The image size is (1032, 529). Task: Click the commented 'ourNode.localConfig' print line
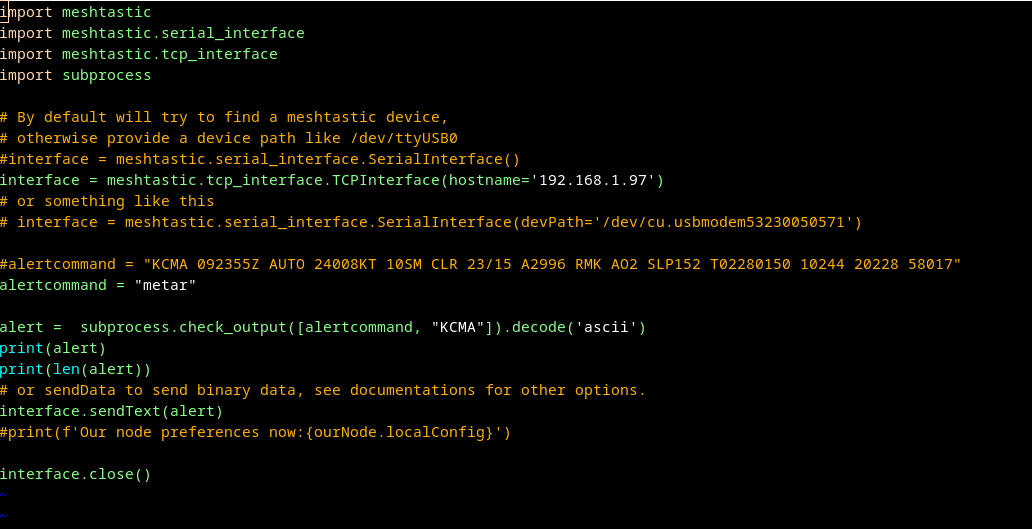click(255, 432)
